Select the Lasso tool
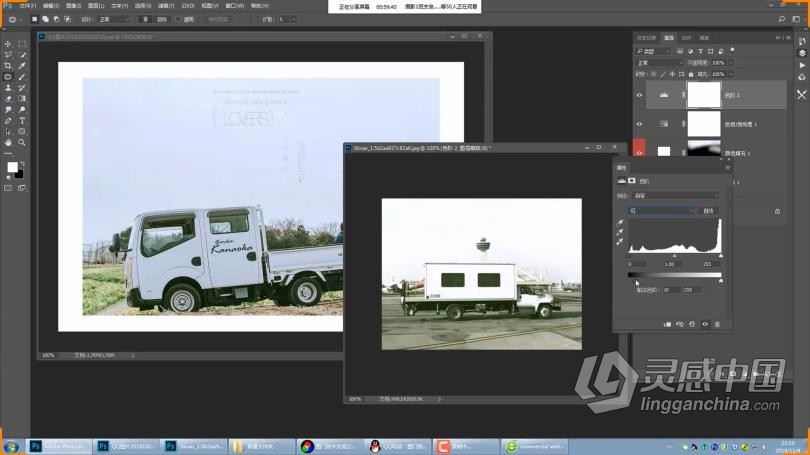Screen dimensions: 810x455 coord(8,55)
